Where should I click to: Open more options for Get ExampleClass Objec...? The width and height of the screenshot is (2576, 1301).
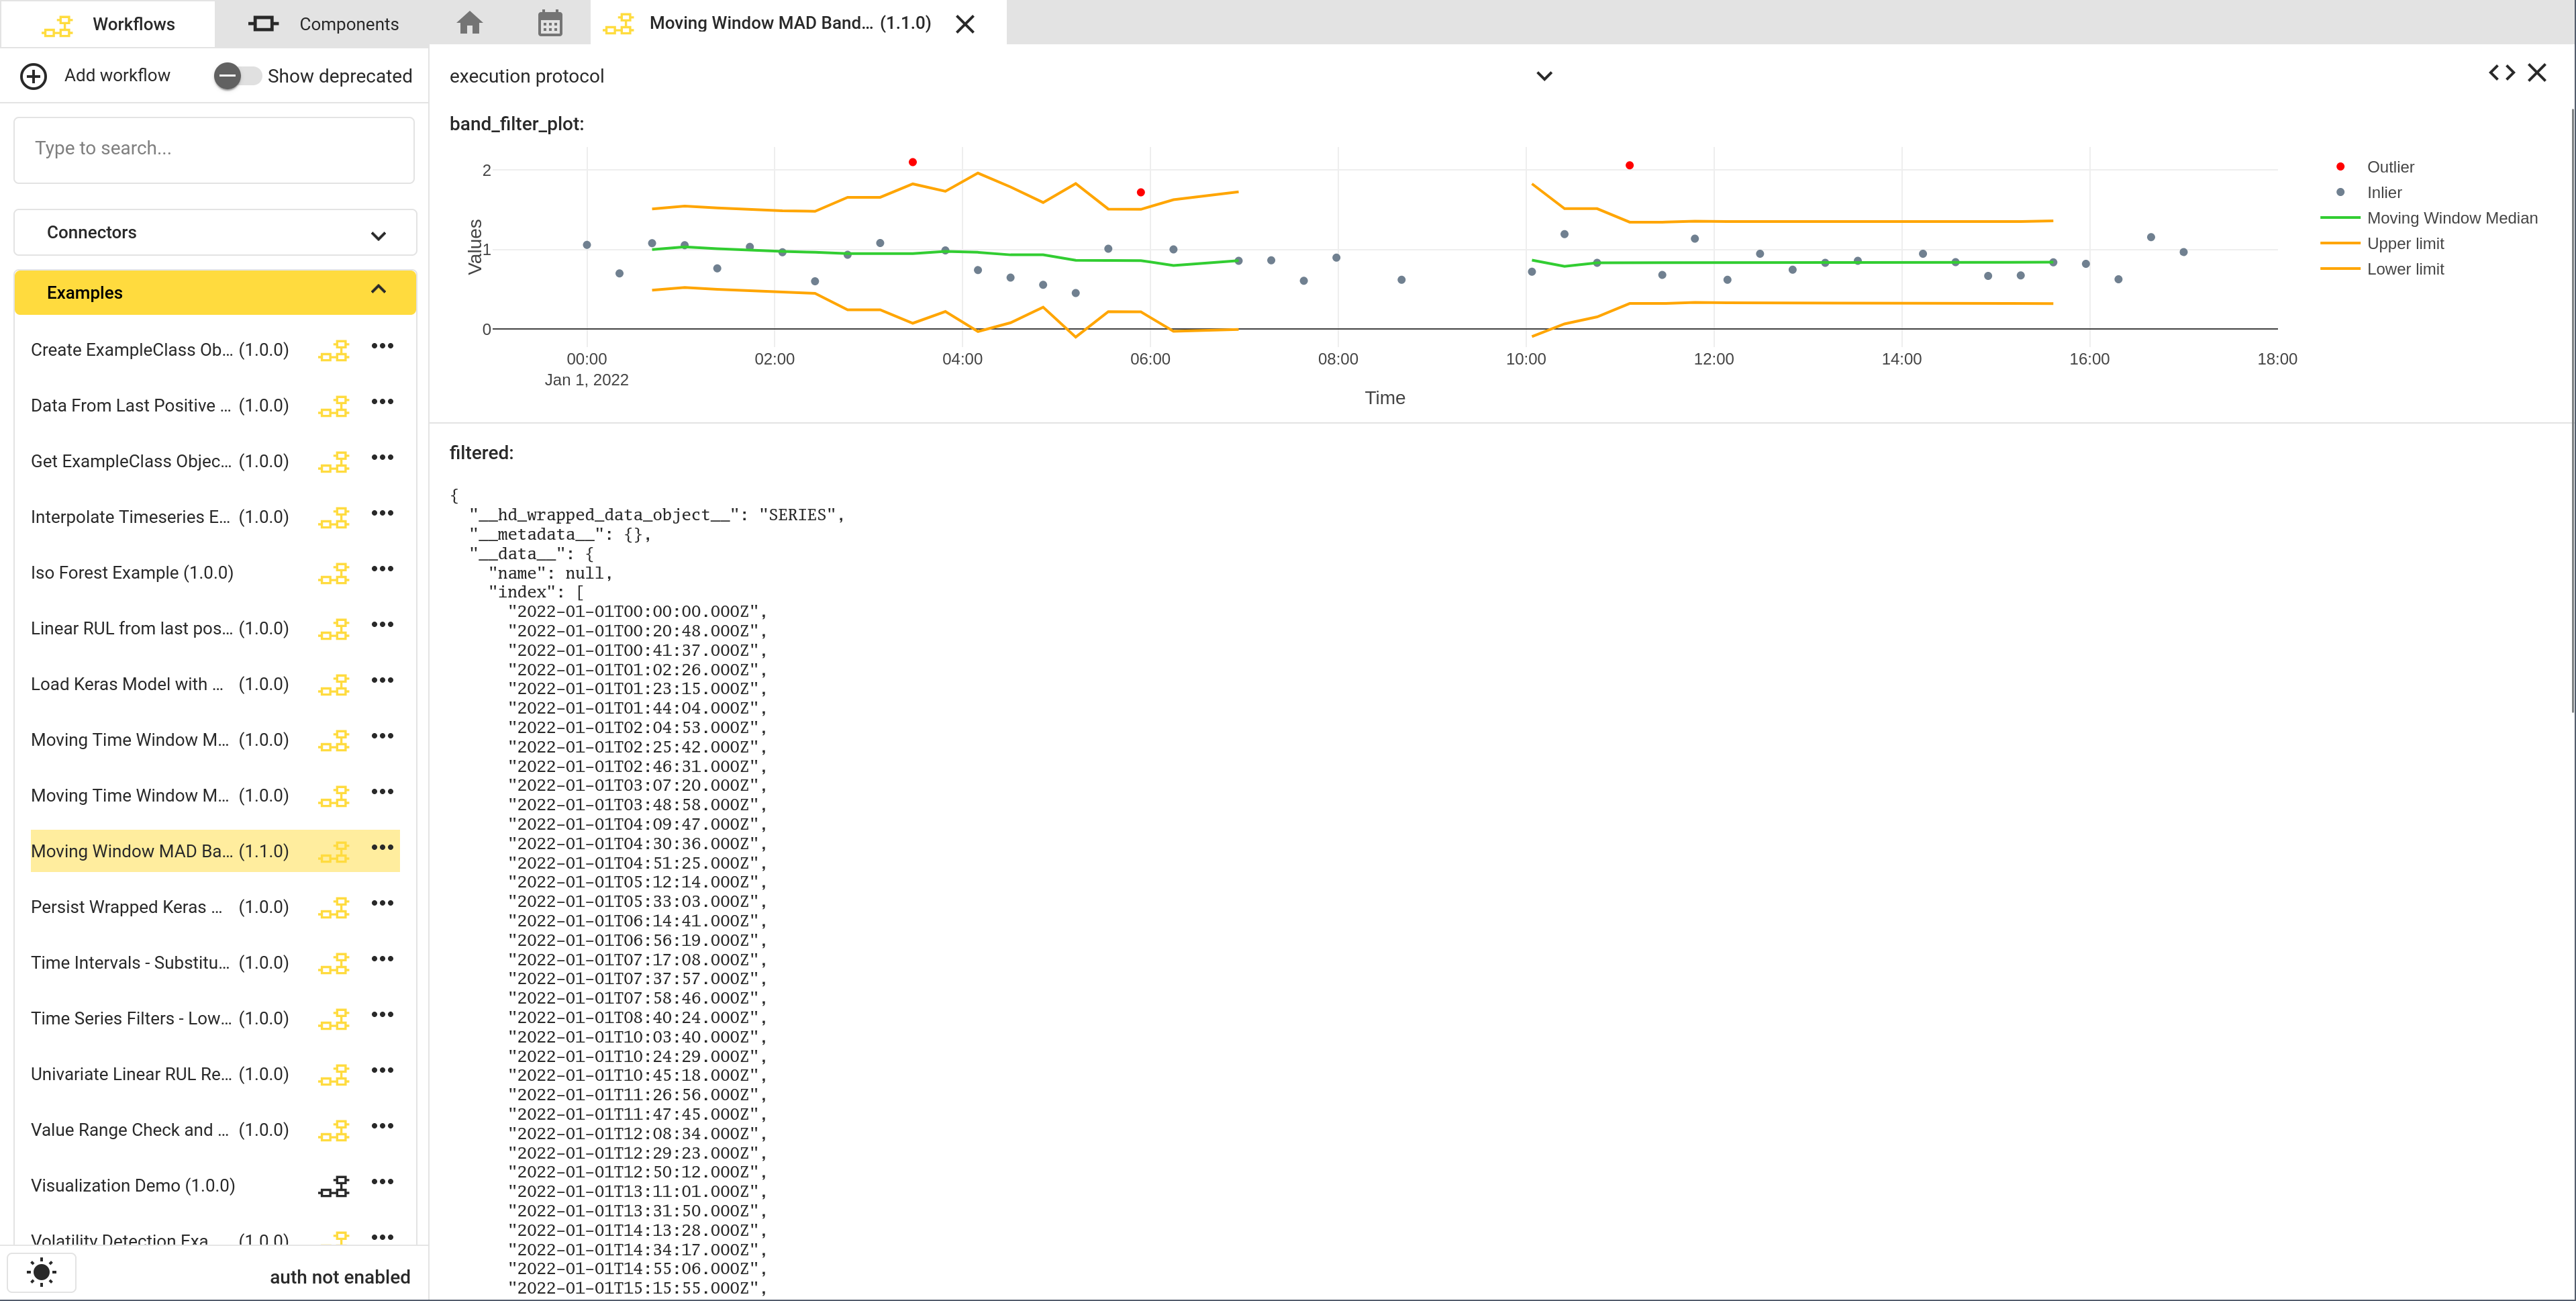382,458
